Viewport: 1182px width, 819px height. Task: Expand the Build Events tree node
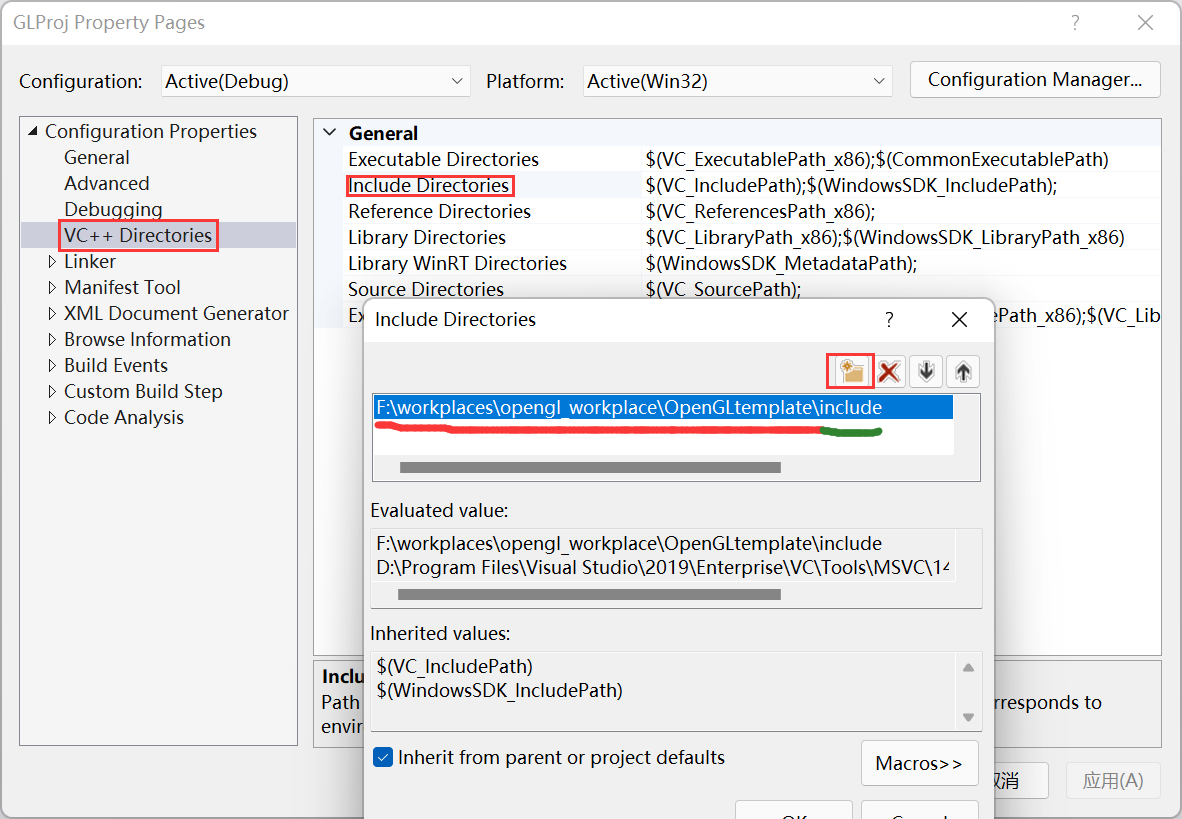click(x=53, y=365)
